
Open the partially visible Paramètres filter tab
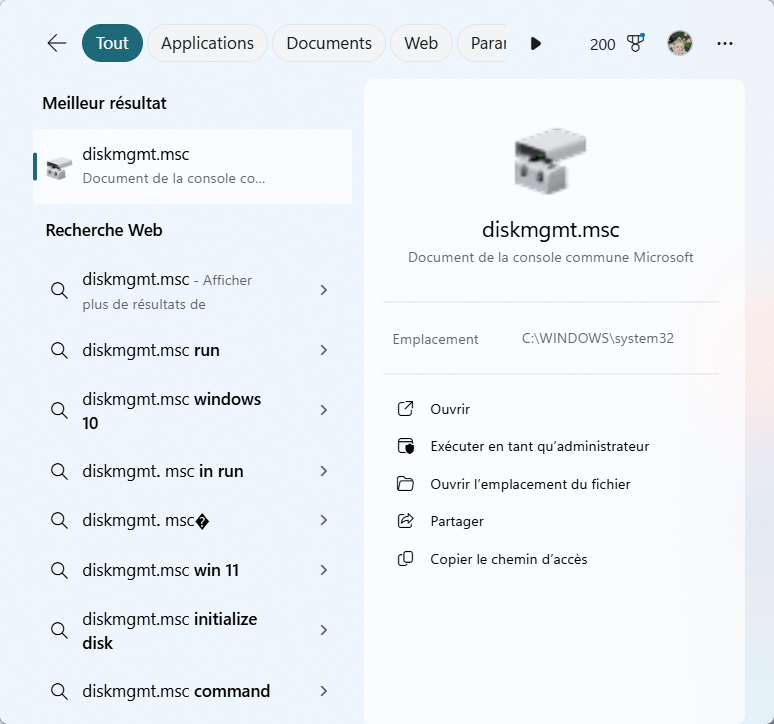pos(482,43)
